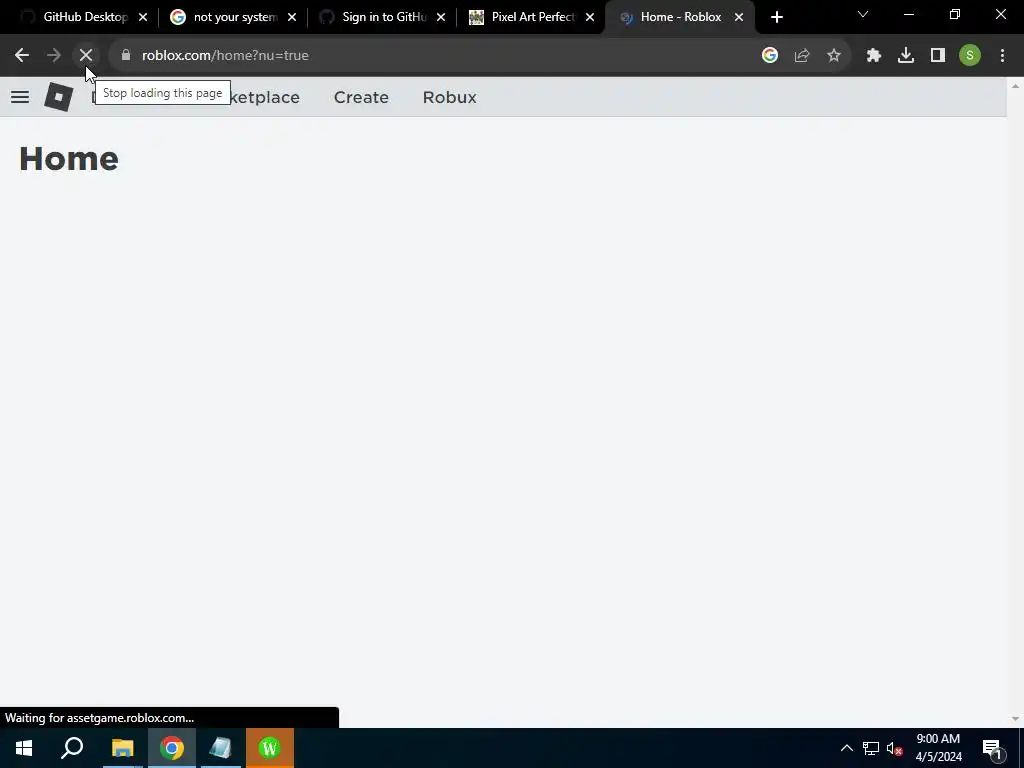Bookmark this tab with star icon
1024x768 pixels.
(x=834, y=56)
